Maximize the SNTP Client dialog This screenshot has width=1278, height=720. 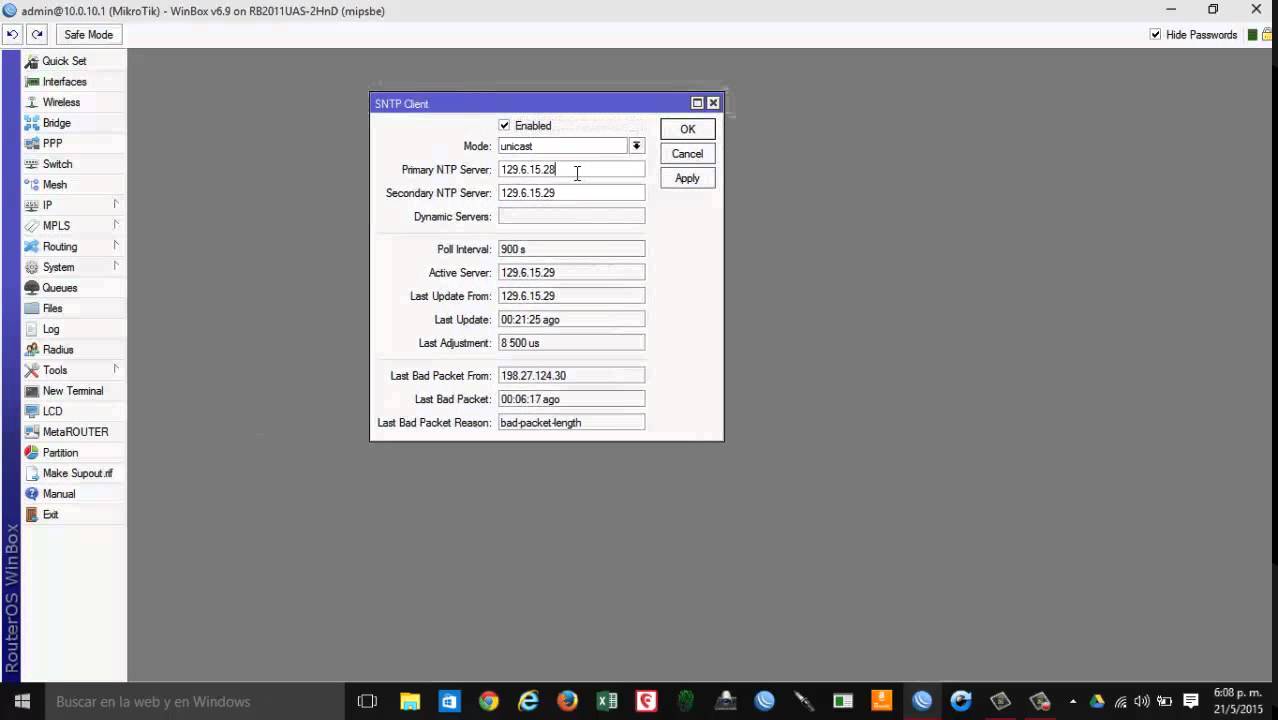click(697, 103)
